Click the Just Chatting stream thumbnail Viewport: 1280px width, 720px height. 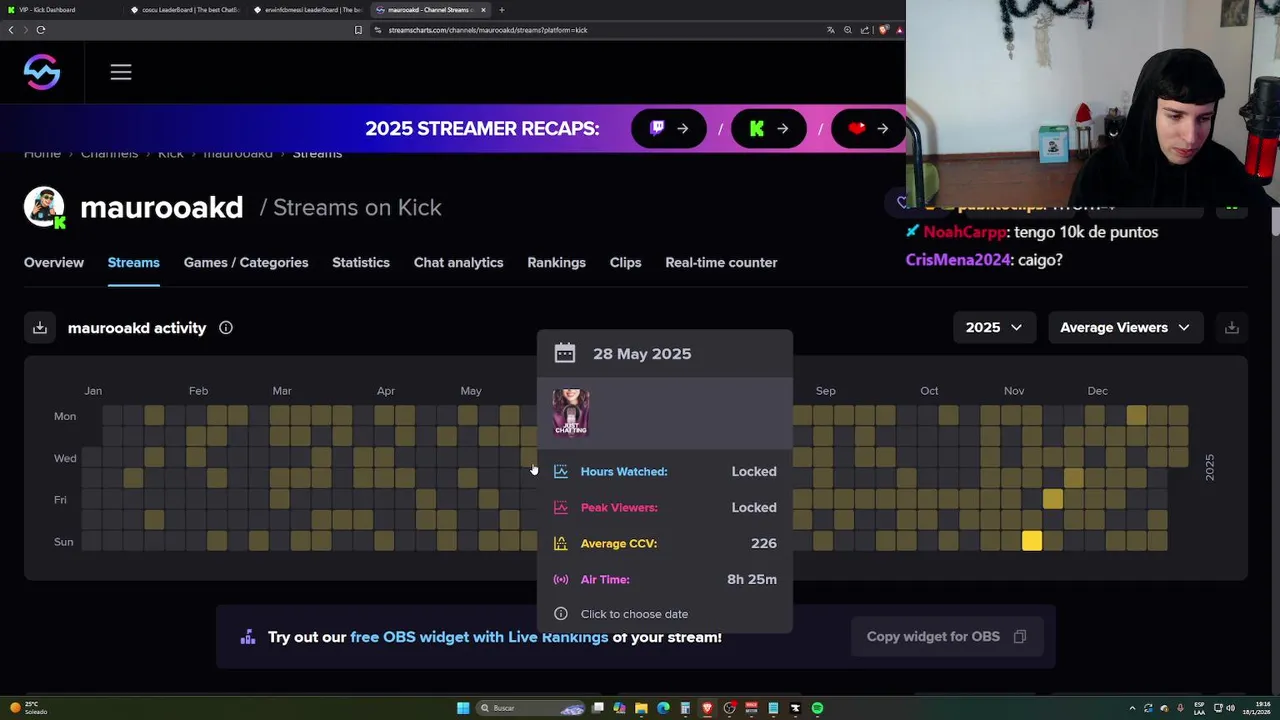point(571,413)
